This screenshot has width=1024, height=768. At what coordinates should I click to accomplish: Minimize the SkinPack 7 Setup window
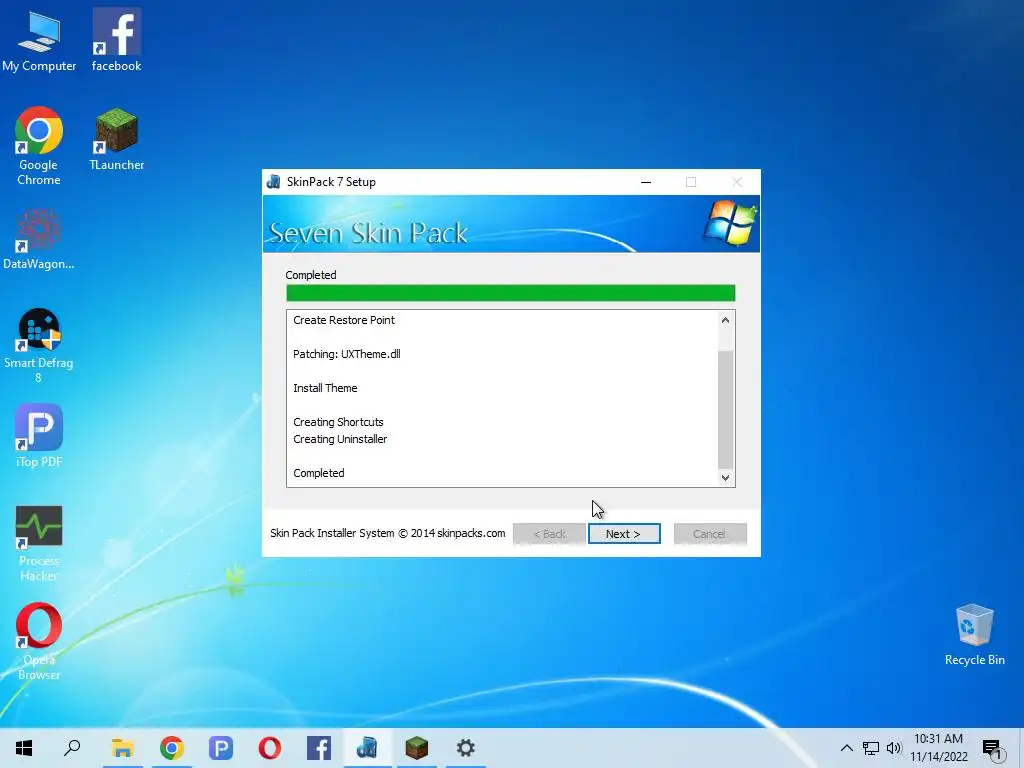pyautogui.click(x=646, y=182)
